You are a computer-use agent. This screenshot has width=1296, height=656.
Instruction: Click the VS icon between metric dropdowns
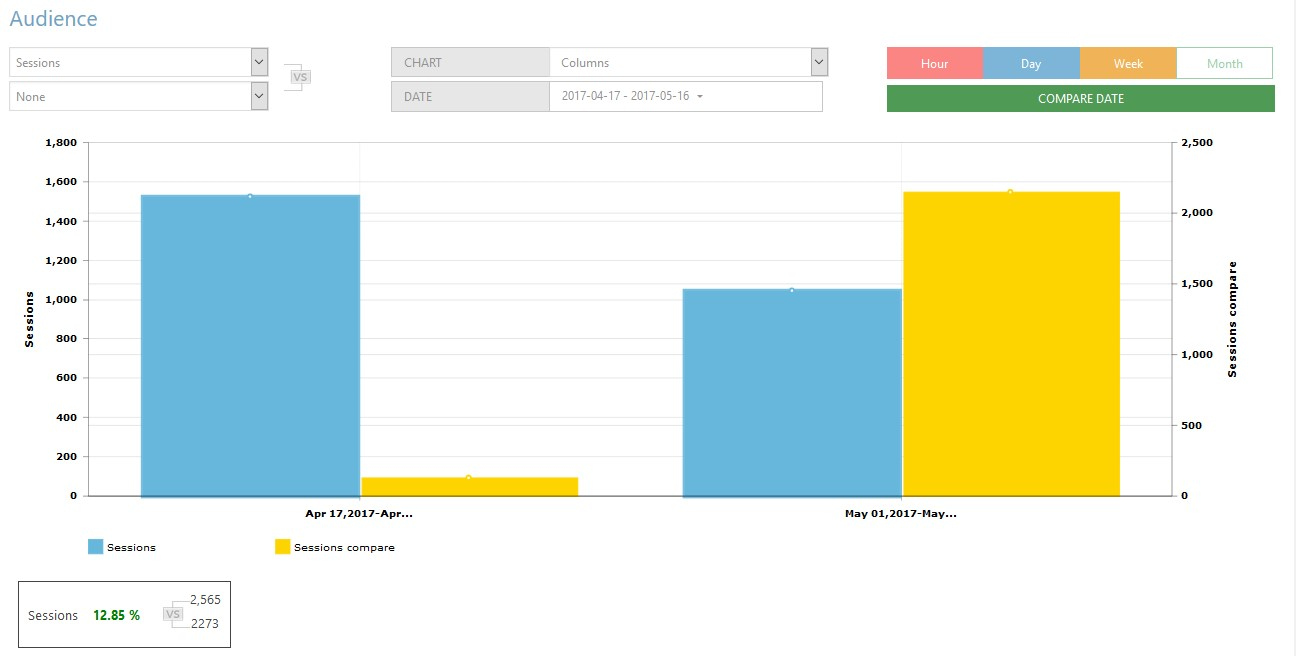point(299,77)
